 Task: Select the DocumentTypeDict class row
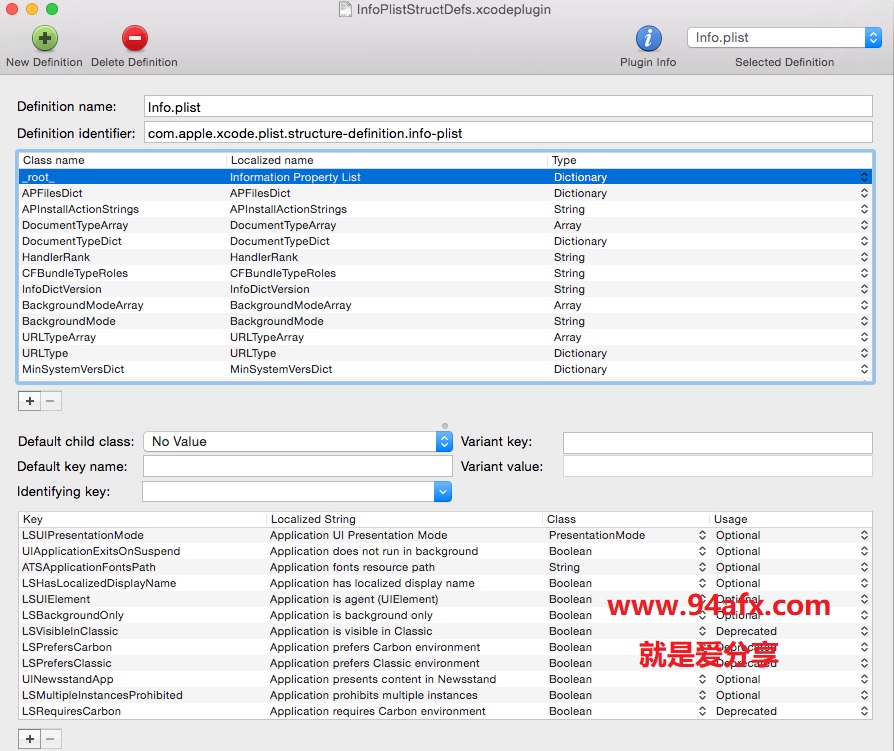tap(445, 241)
